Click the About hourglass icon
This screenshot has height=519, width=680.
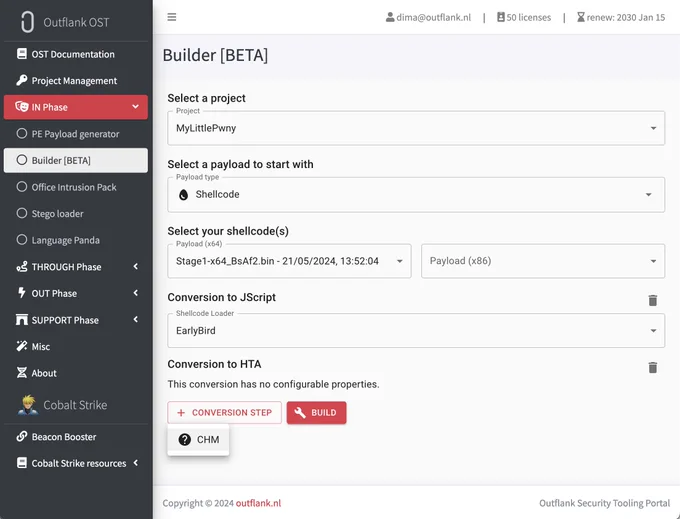(x=21, y=372)
